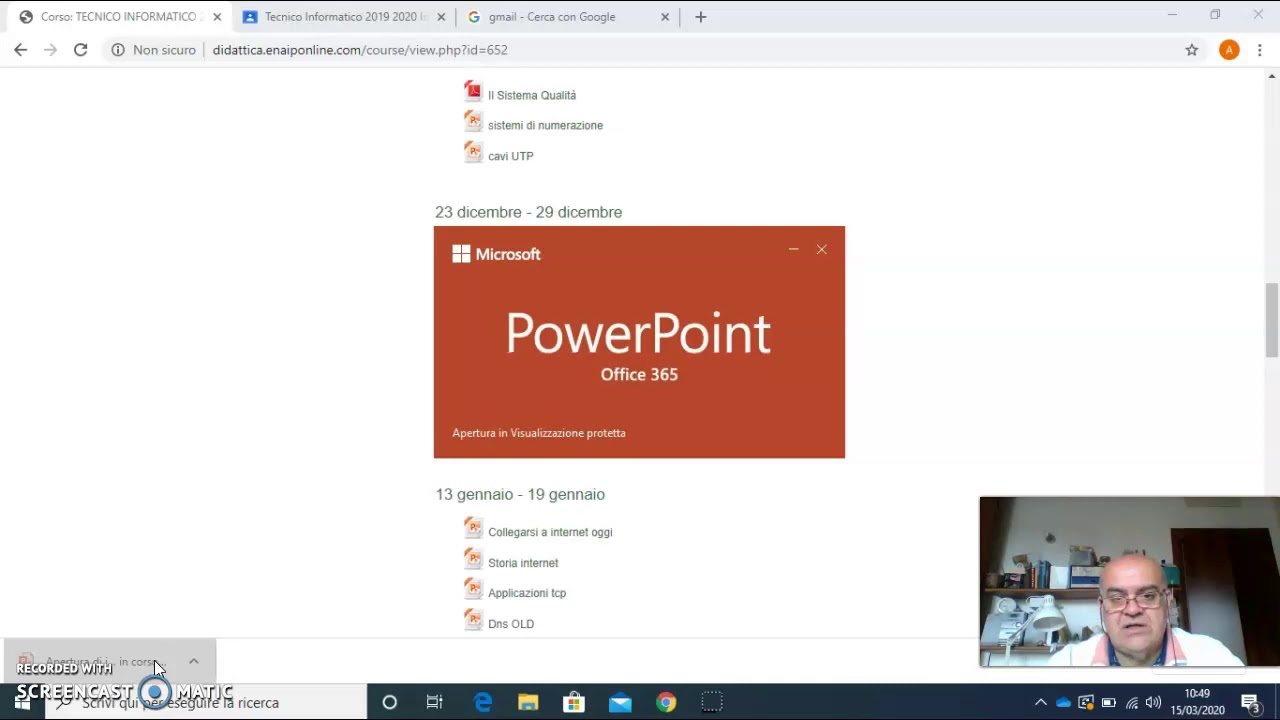Open the network status tray icon
Viewport: 1280px width, 720px height.
[1132, 702]
